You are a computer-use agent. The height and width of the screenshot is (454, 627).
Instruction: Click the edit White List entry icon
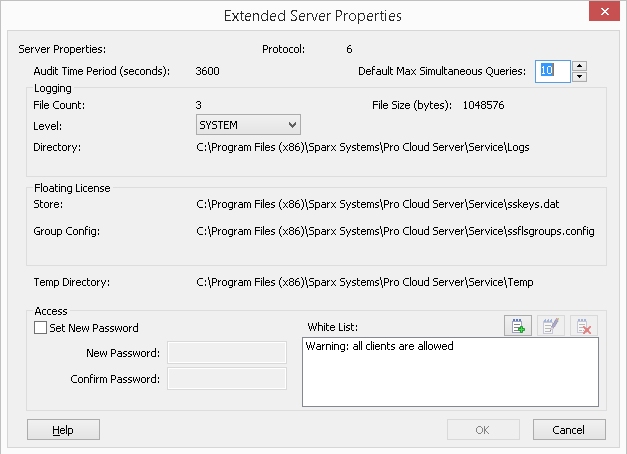(x=551, y=326)
